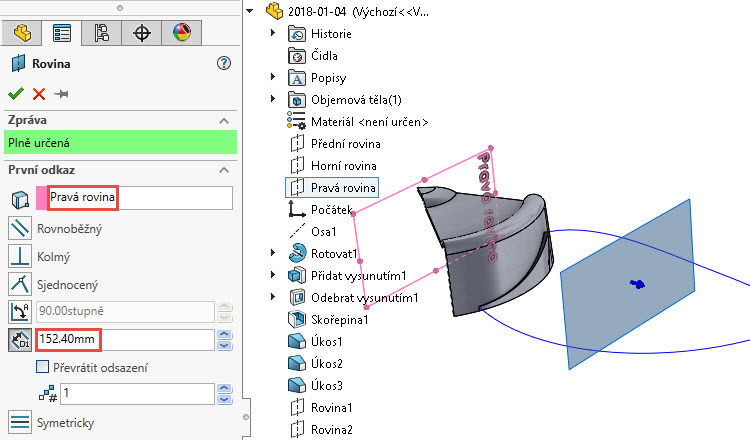The height and width of the screenshot is (440, 750).
Task: Select the Rovnoběžný parallel constraint
Action: click(x=20, y=229)
